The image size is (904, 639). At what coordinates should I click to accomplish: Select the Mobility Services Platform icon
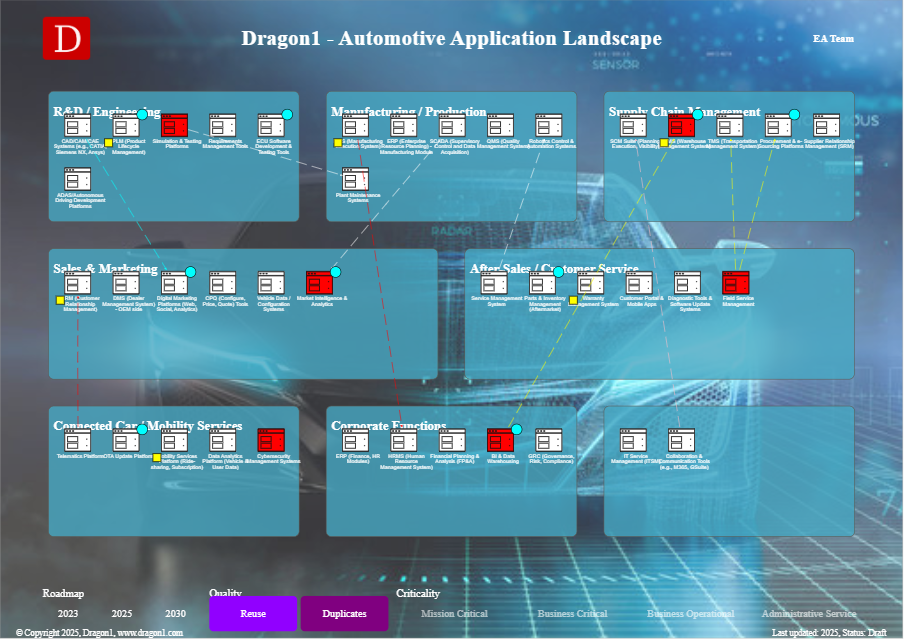click(x=175, y=440)
